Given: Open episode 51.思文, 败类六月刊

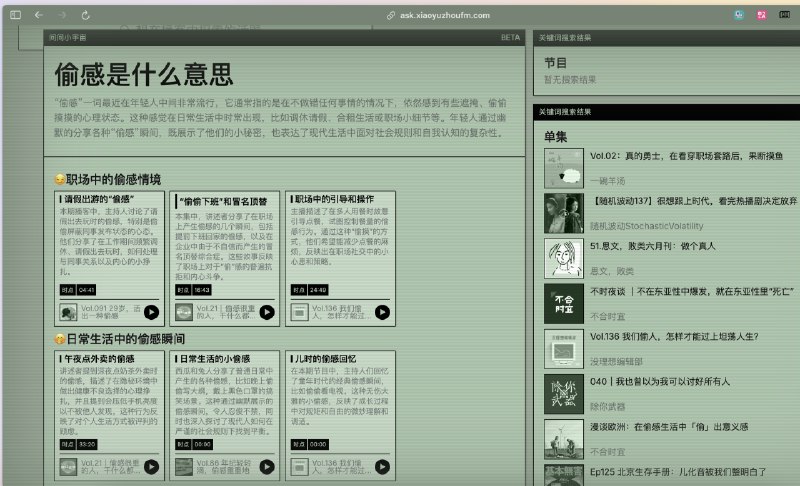Looking at the screenshot, I should click(x=653, y=246).
